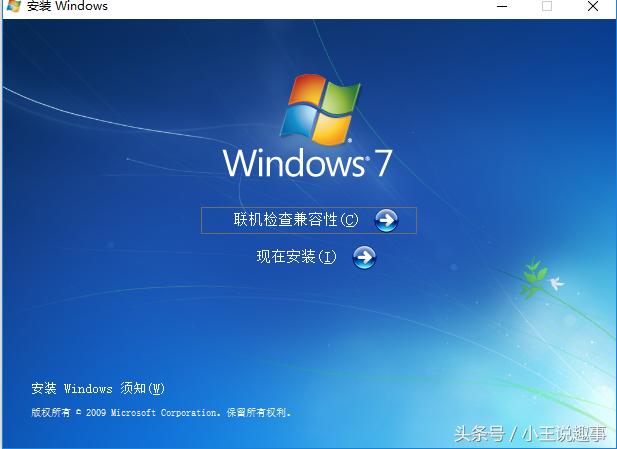
Task: Click the arrow icon beside 现在安装
Action: click(364, 257)
